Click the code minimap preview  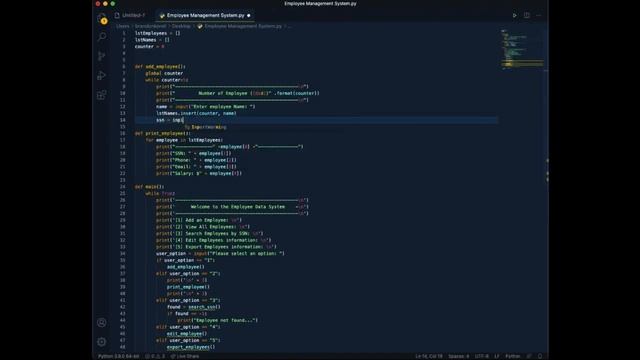tap(522, 49)
